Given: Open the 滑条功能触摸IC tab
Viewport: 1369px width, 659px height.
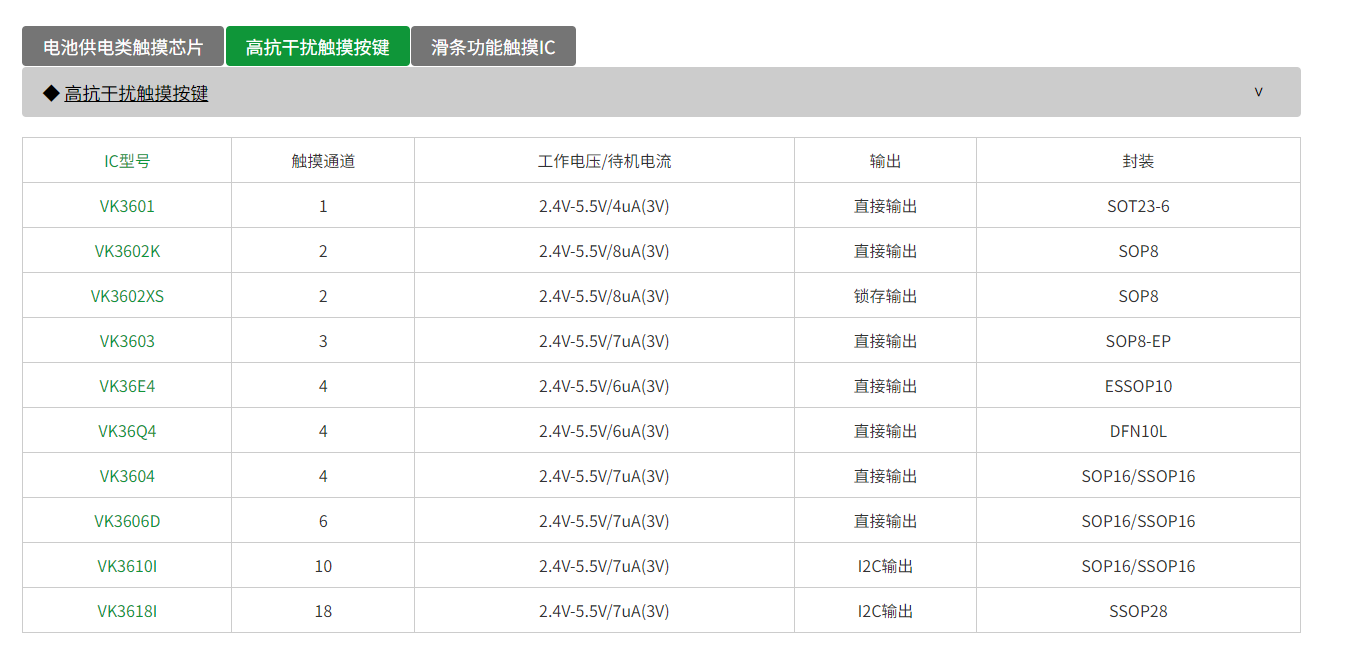Looking at the screenshot, I should pyautogui.click(x=493, y=47).
